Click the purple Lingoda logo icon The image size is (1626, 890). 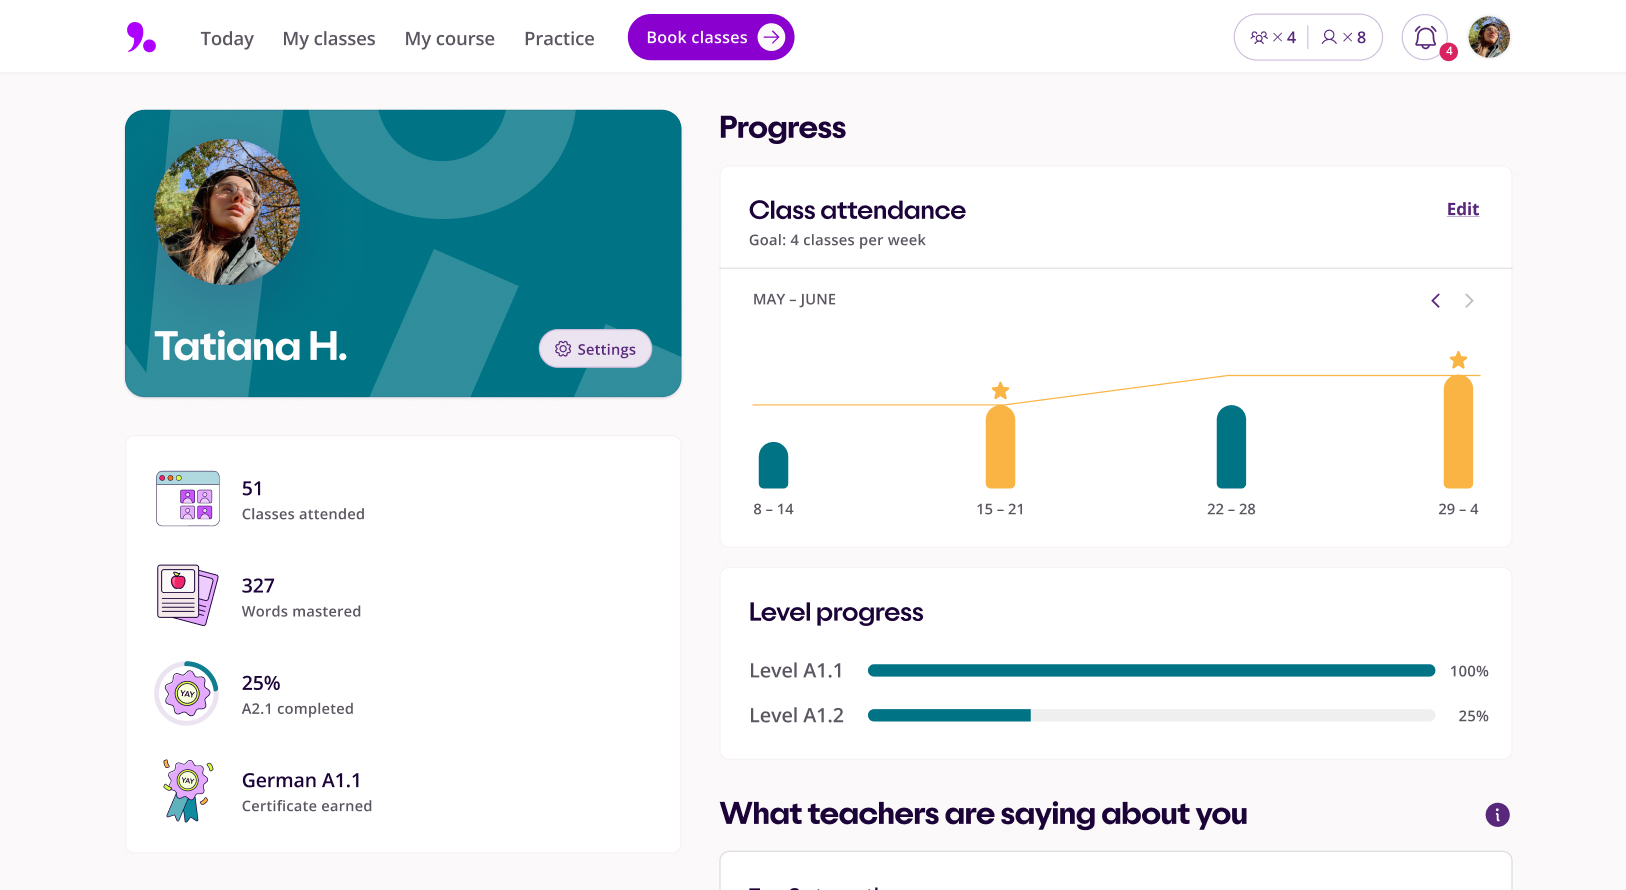141,38
